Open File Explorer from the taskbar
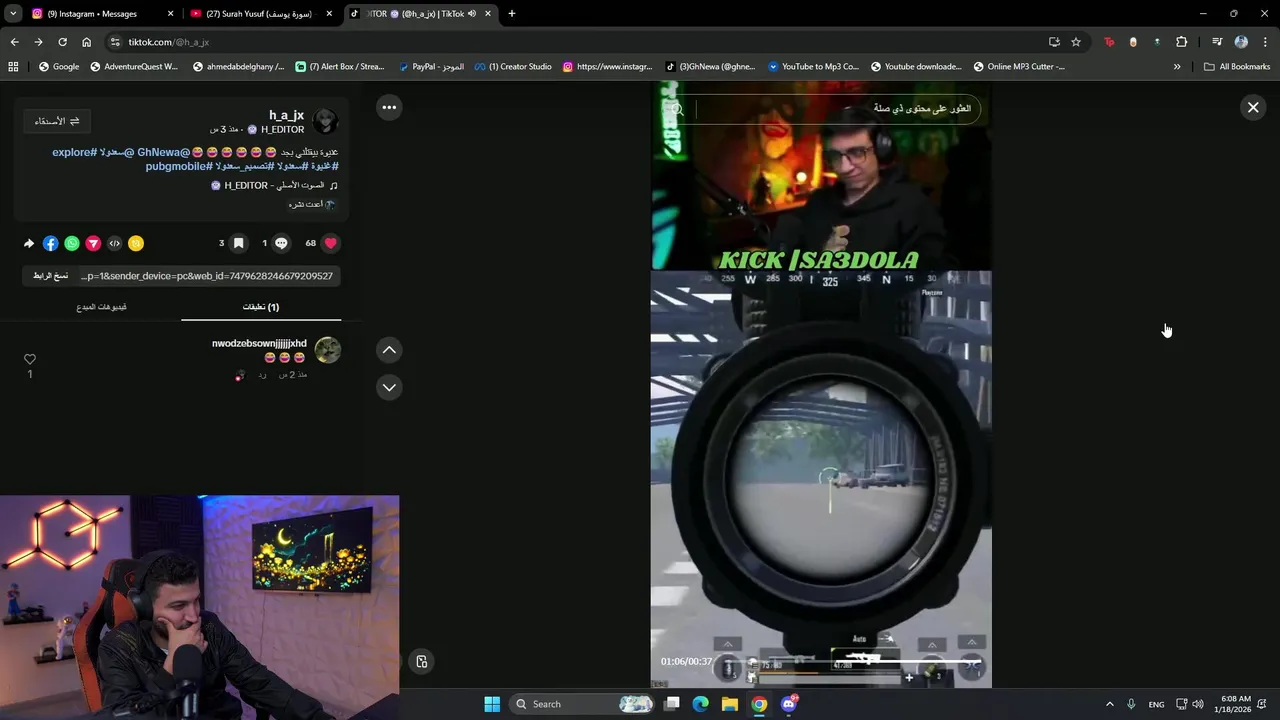Image resolution: width=1280 pixels, height=720 pixels. pyautogui.click(x=730, y=704)
